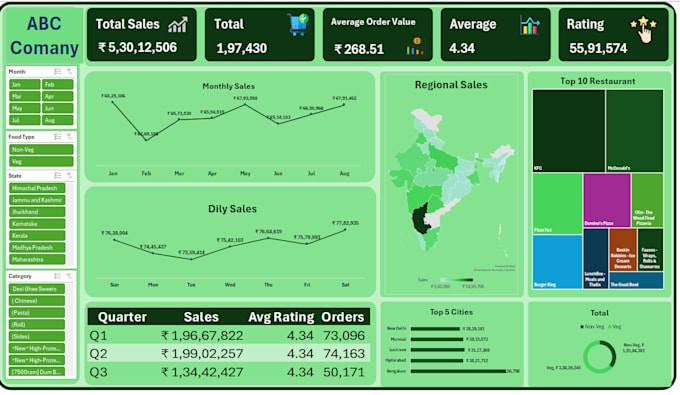
Task: Click the Bengaluru bar in Top 5 Cities
Action: 458,371
